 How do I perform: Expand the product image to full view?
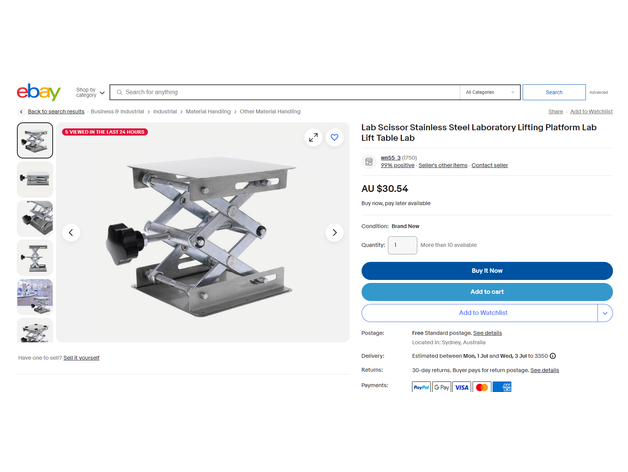coord(313,138)
